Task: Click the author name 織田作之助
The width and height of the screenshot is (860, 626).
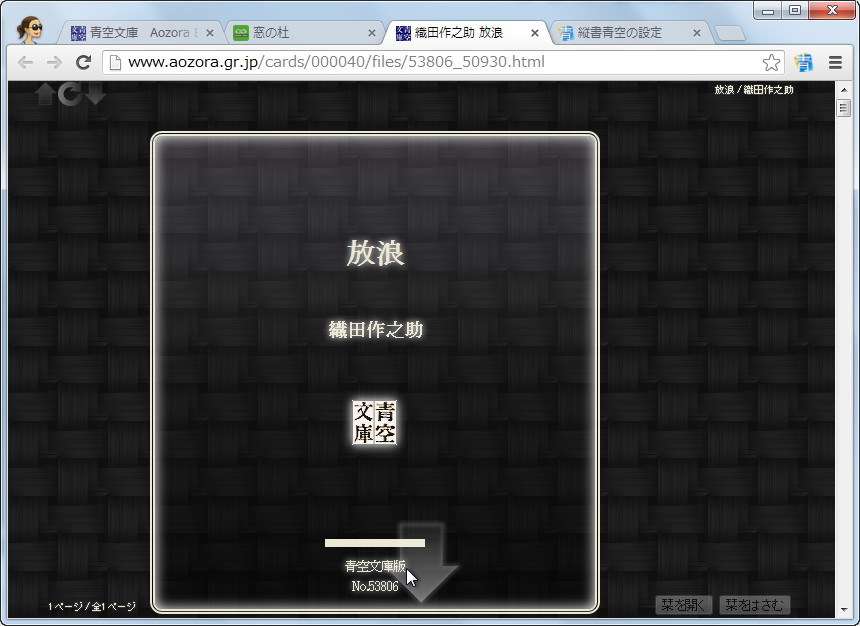Action: pos(376,329)
